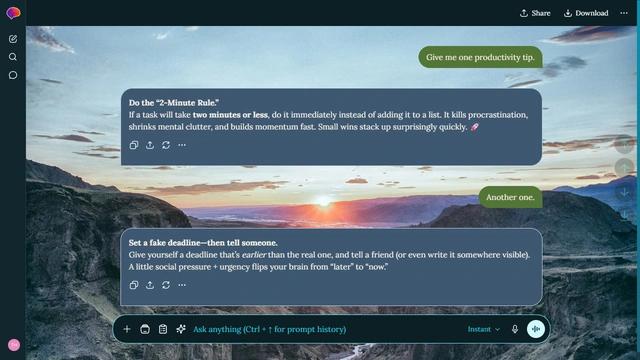Open the Instant model dropdown
This screenshot has height=360, width=640.
click(484, 329)
